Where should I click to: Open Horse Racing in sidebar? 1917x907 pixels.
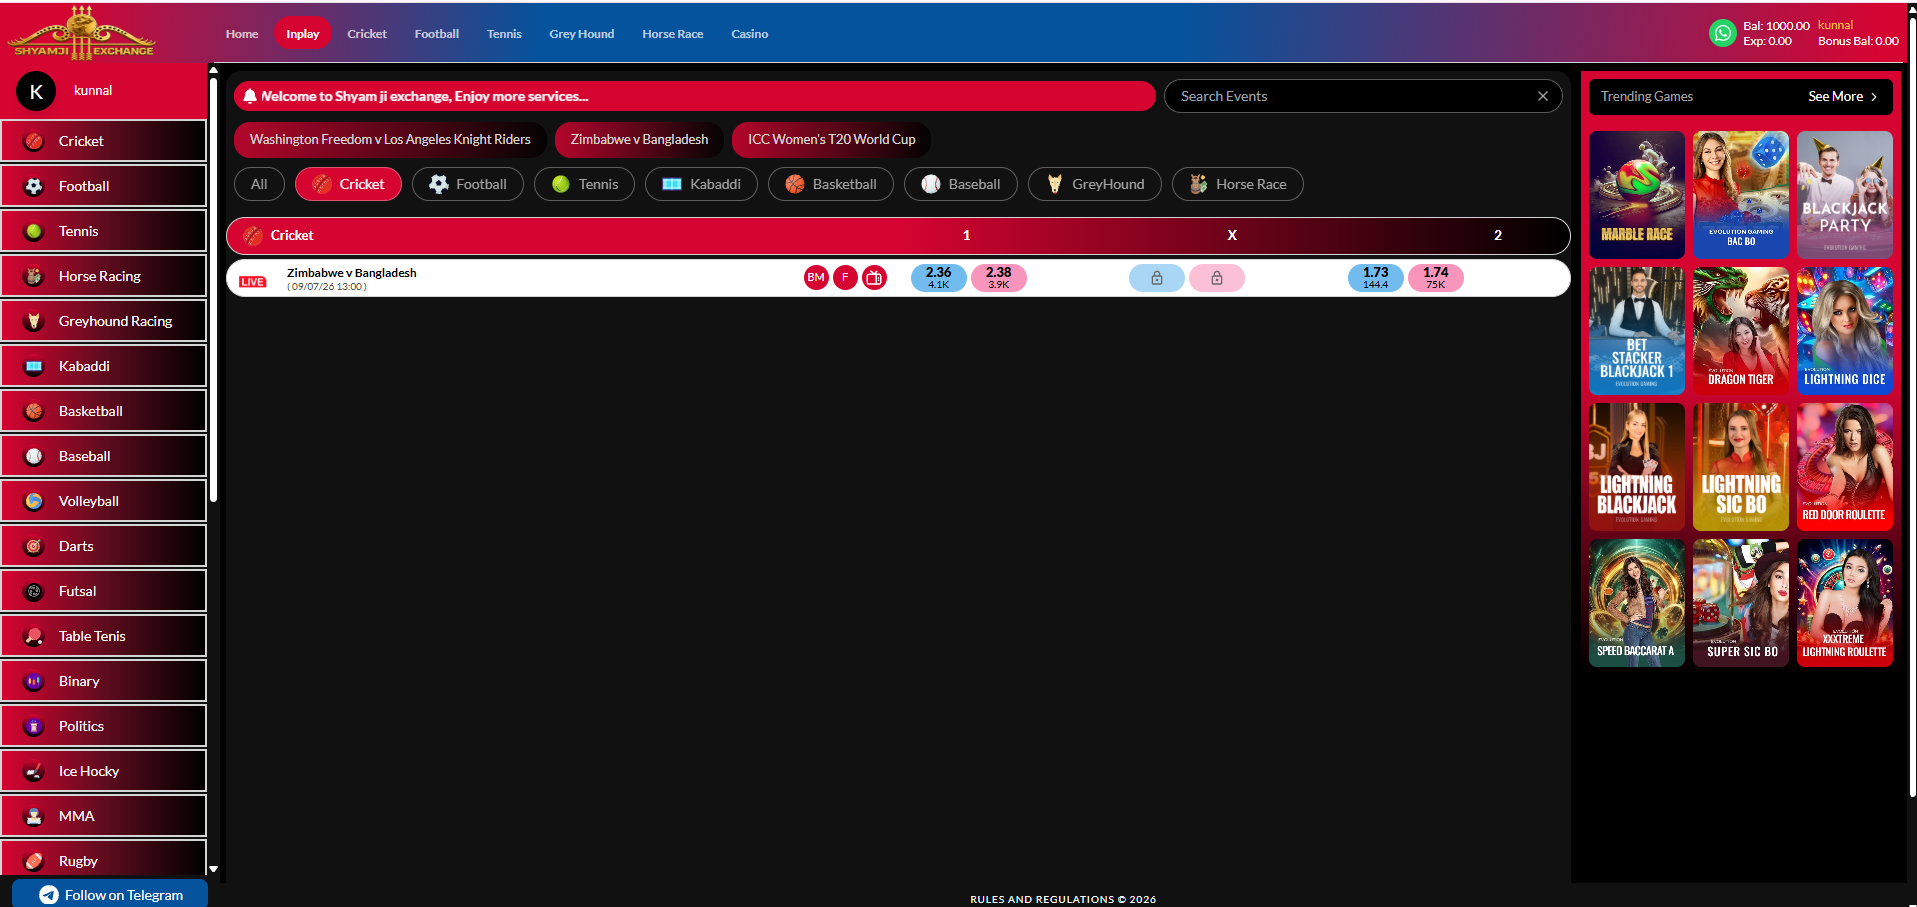[104, 276]
